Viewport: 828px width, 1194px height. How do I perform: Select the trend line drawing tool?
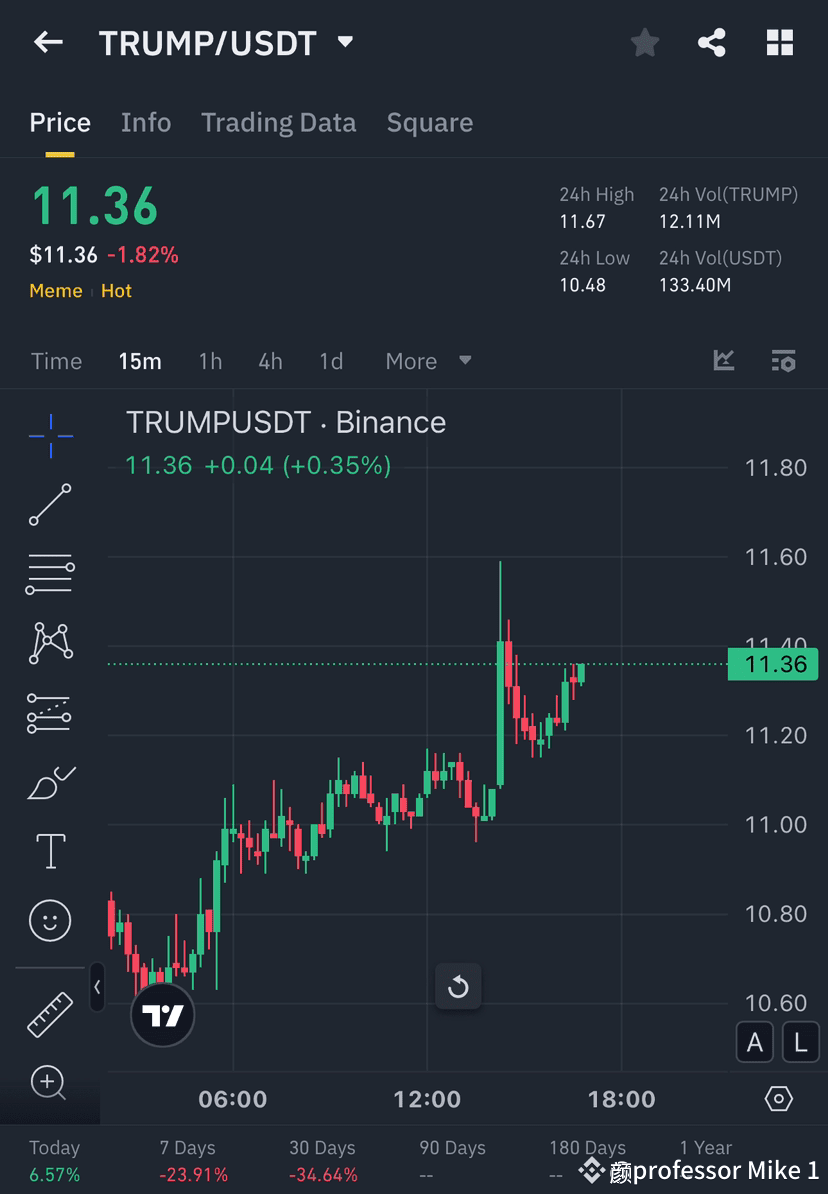point(50,505)
